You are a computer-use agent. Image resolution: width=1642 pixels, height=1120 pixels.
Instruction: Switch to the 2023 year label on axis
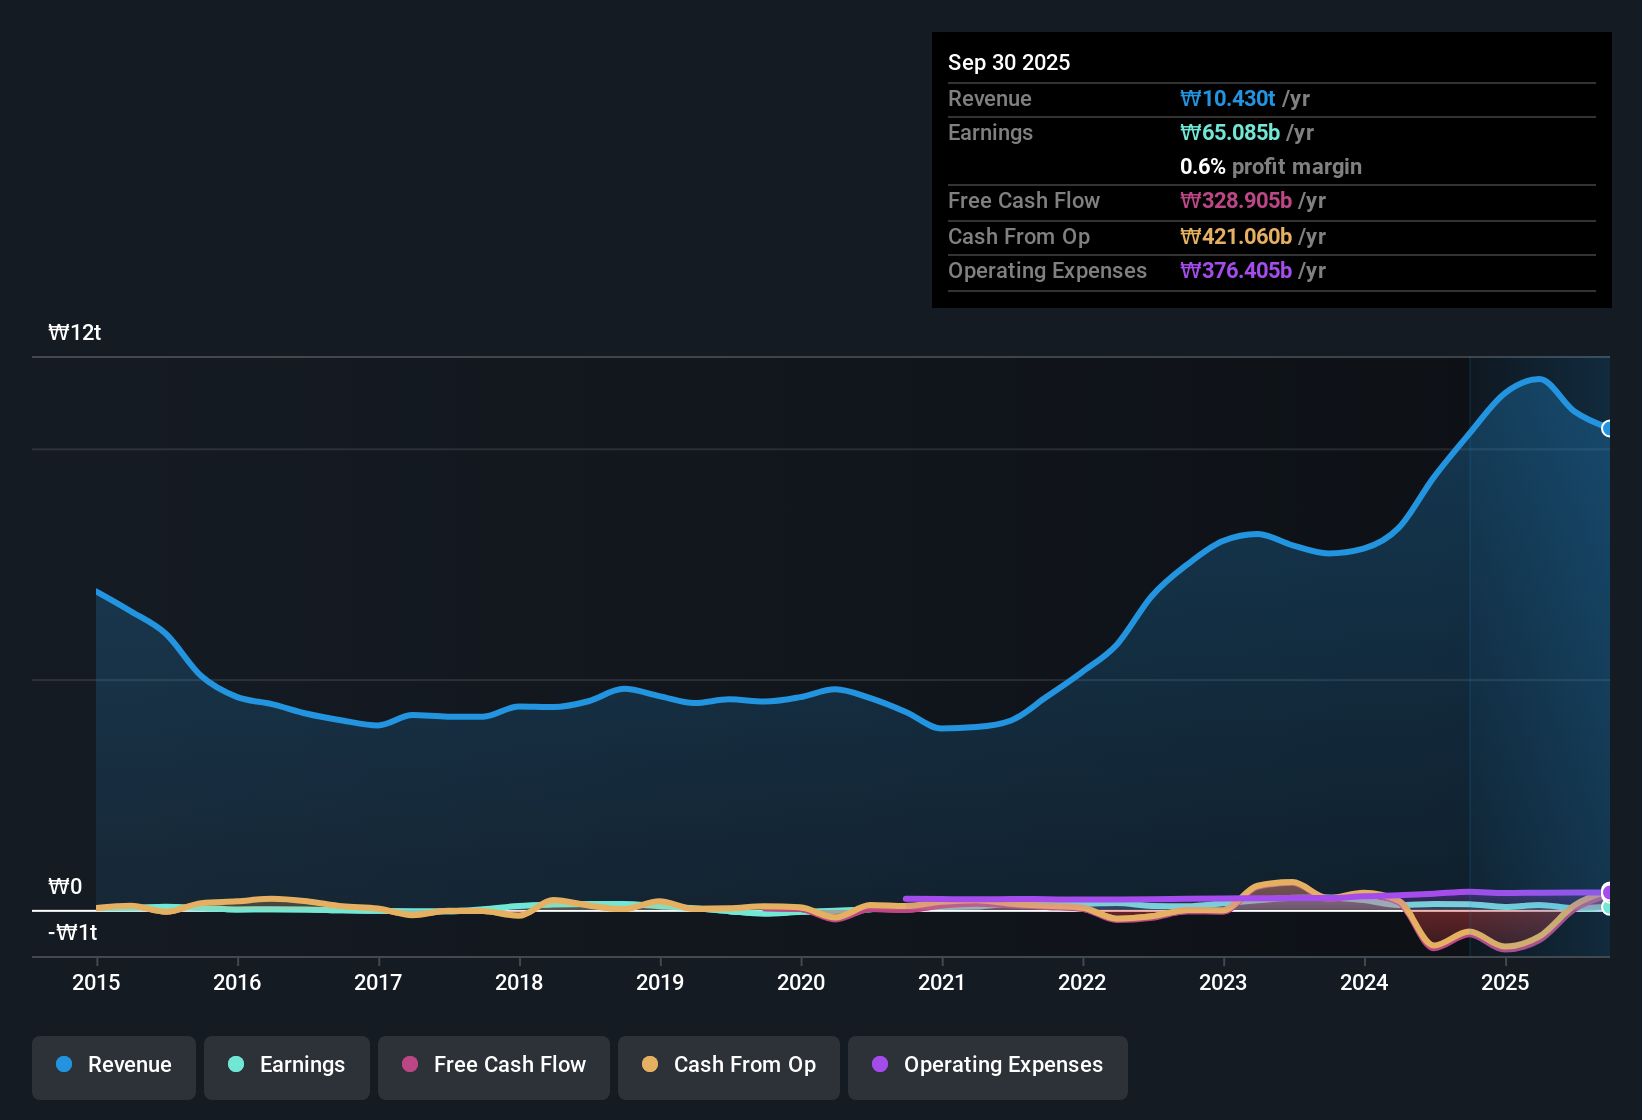click(x=1223, y=983)
